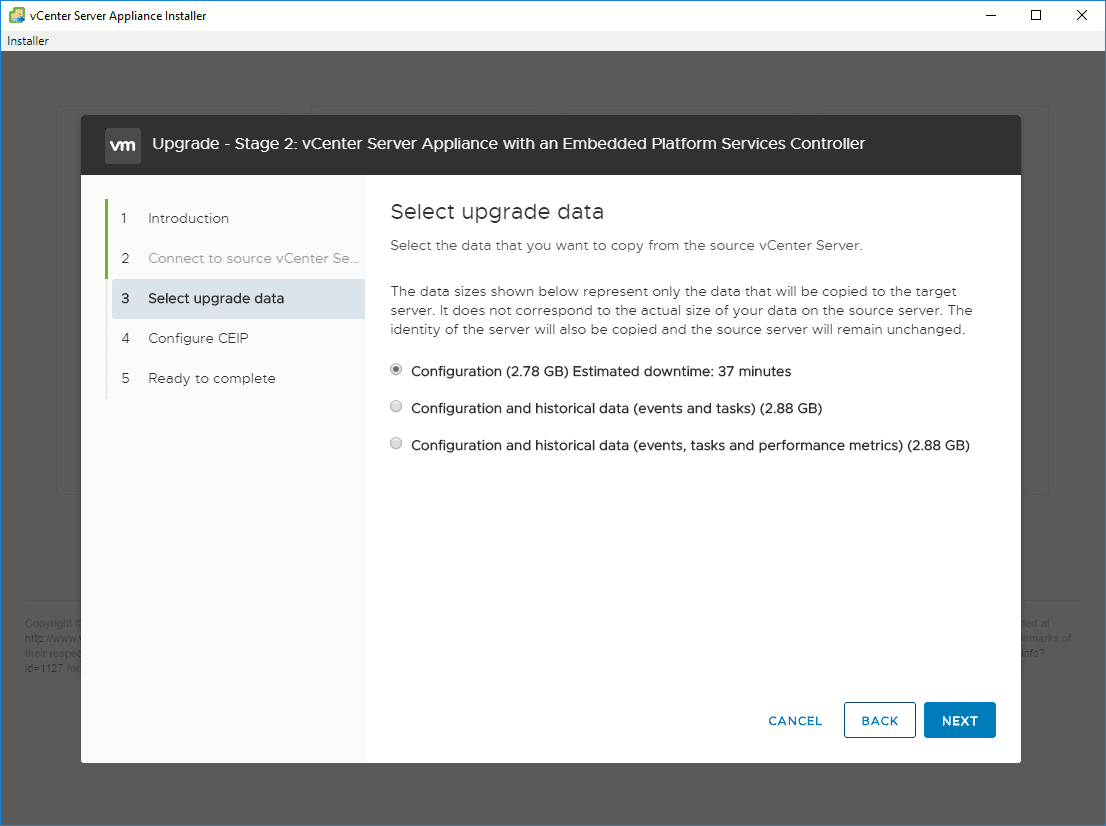
Task: Click the NEXT button
Action: point(959,720)
